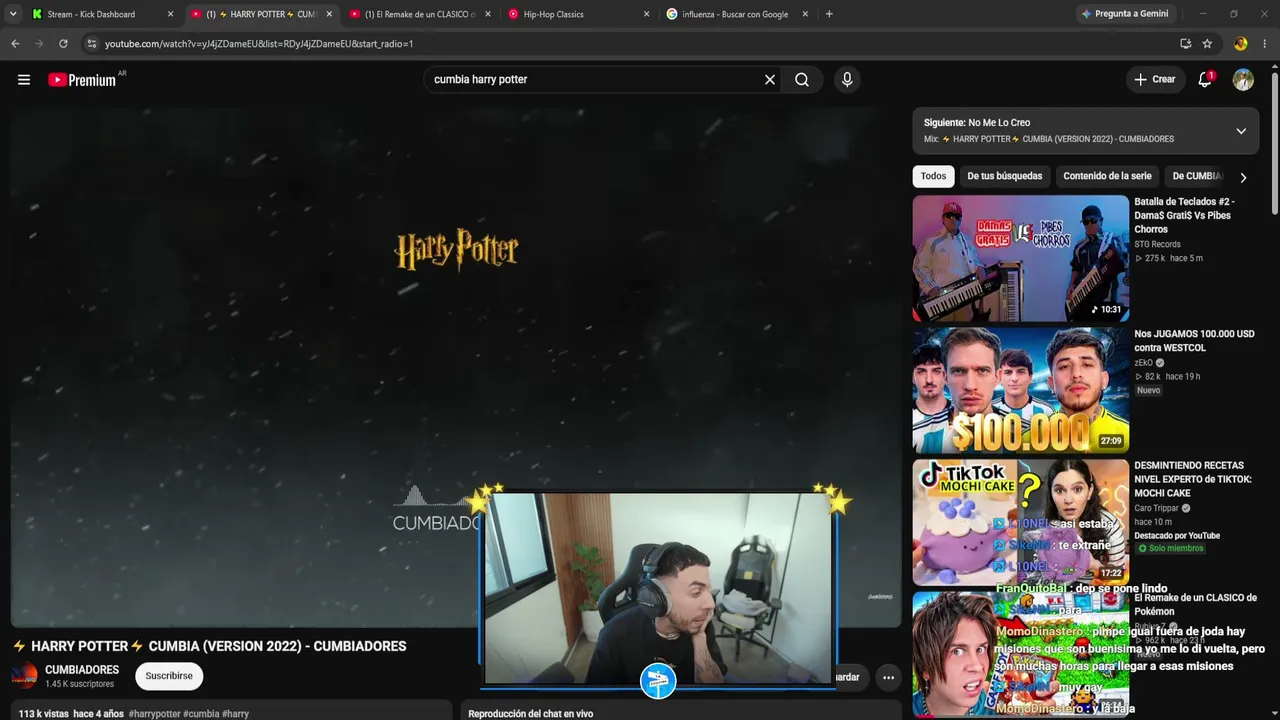The height and width of the screenshot is (720, 1280).
Task: Select the De tus búsquedas chip
Action: [1004, 176]
